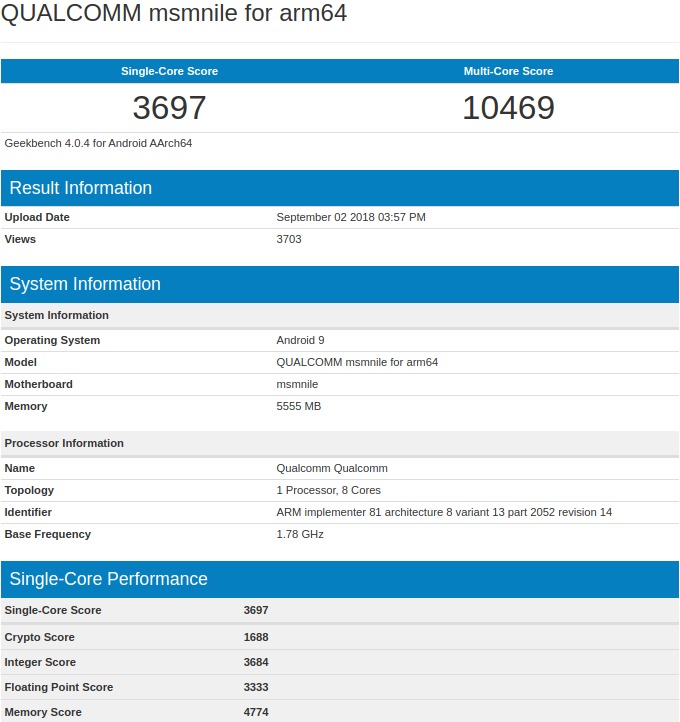Screen dimensions: 680x722
Task: Select the Topology value 1 Processor, 8 Cores
Action: [x=328, y=490]
